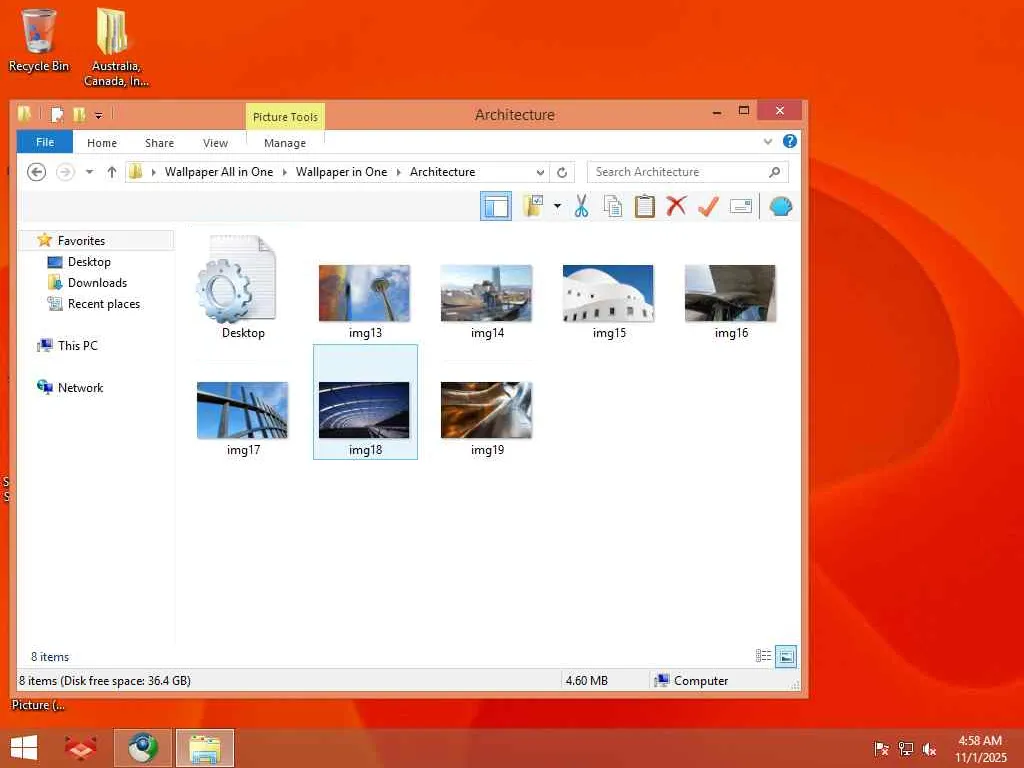1024x768 pixels.
Task: Click the muted volume tray icon
Action: coord(929,748)
